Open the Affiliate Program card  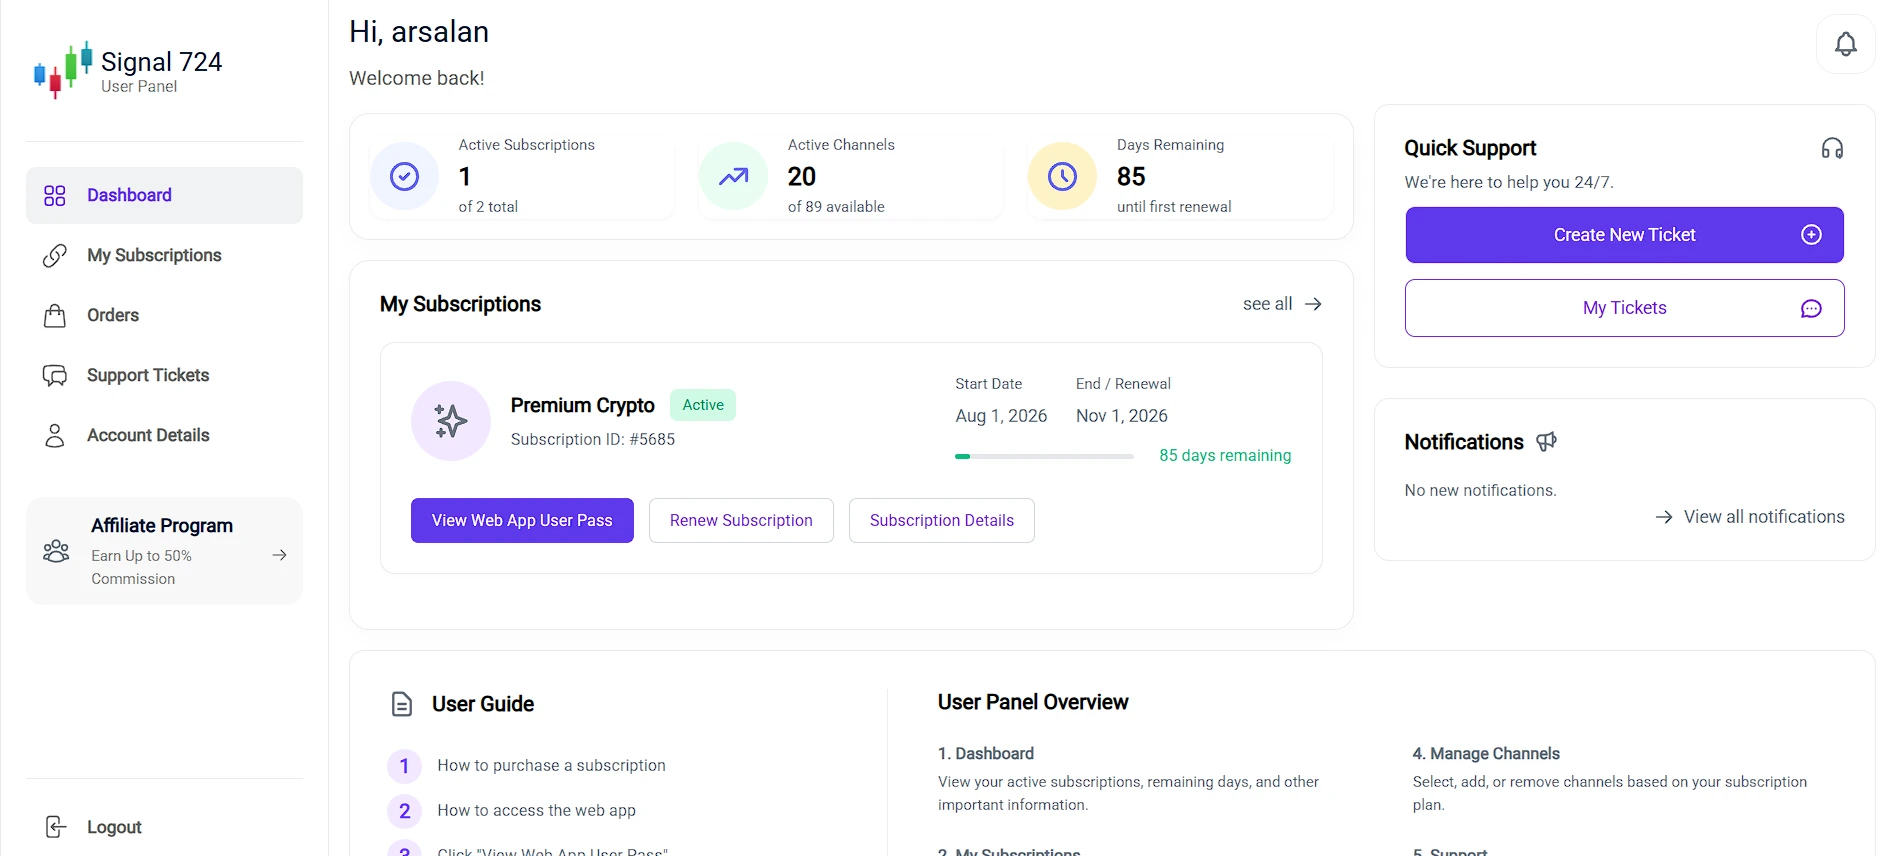click(164, 551)
